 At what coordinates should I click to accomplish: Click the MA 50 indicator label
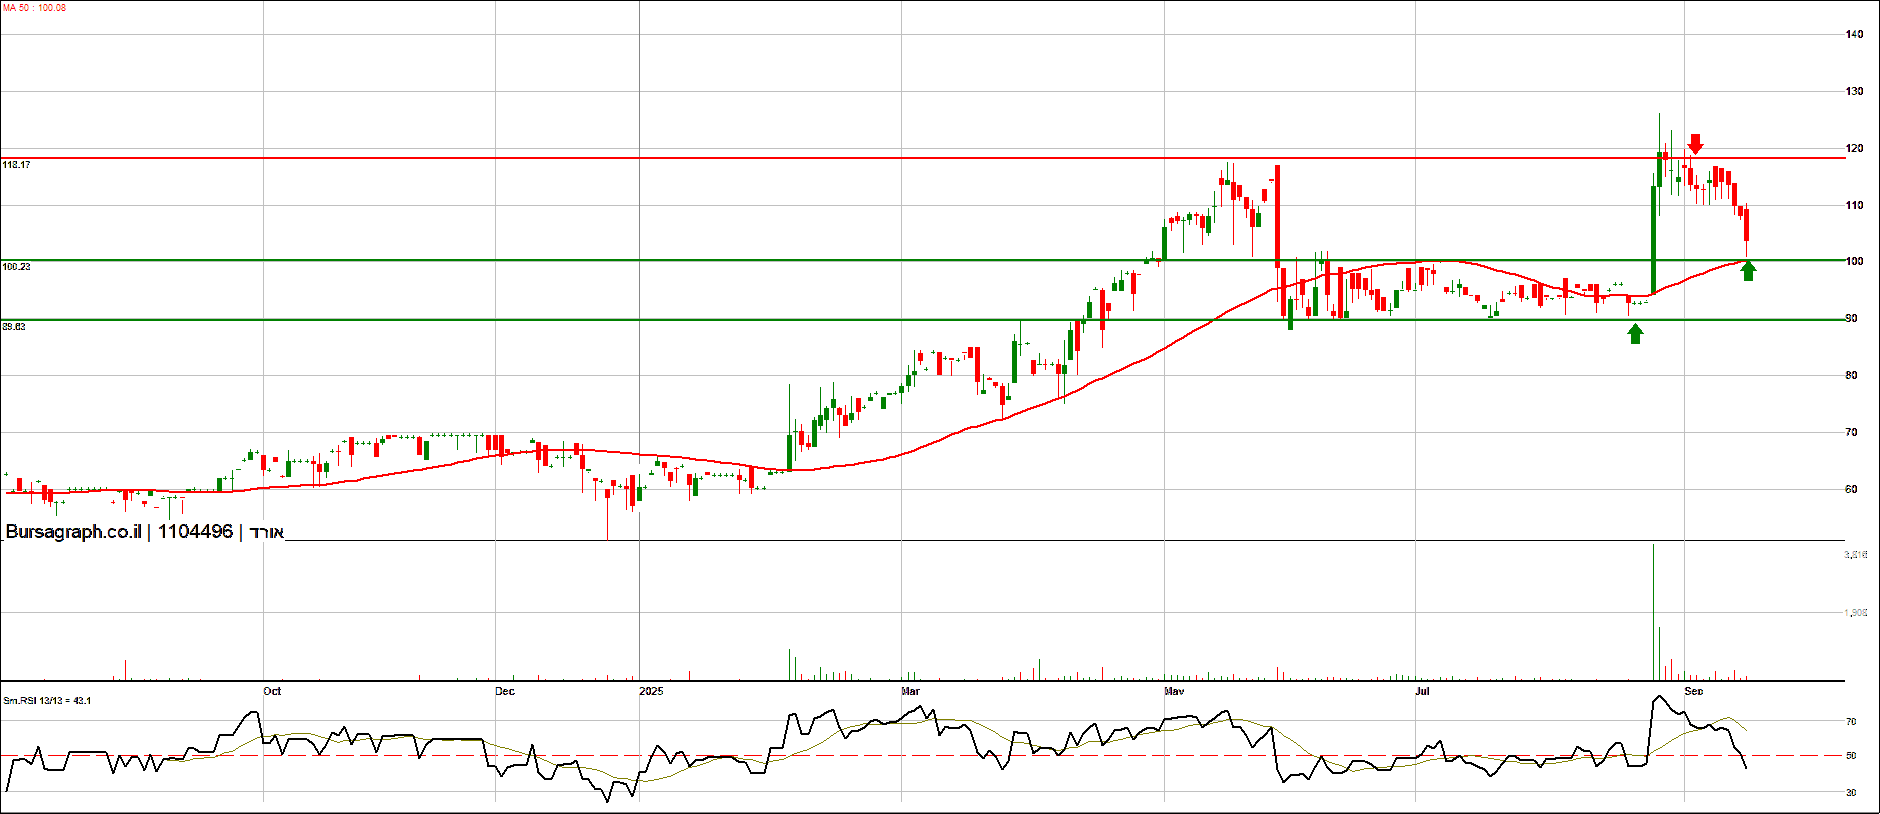point(34,8)
